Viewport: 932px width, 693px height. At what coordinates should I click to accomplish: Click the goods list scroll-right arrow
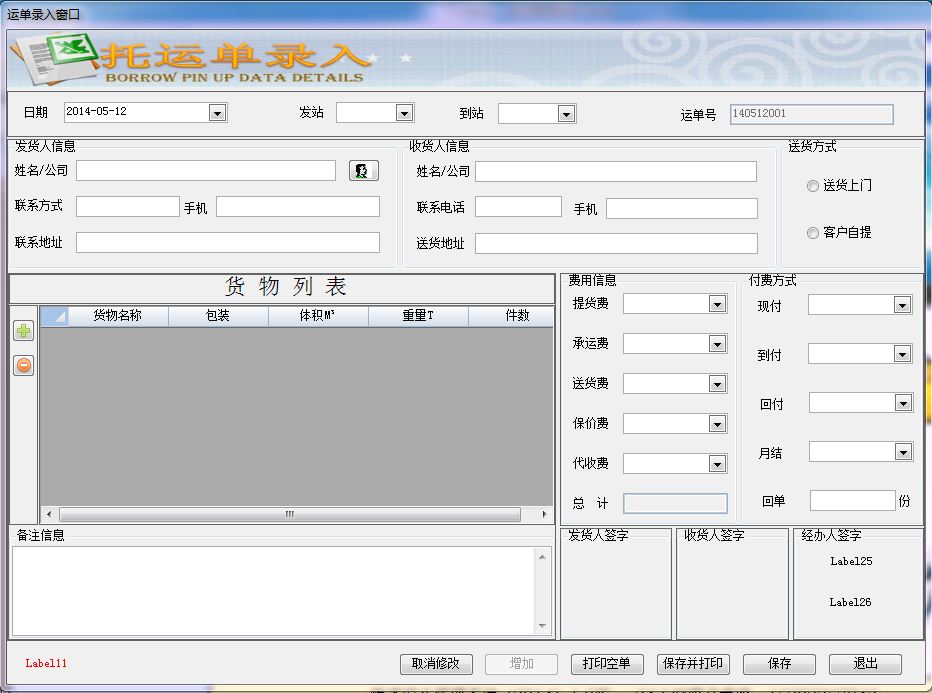pyautogui.click(x=544, y=514)
